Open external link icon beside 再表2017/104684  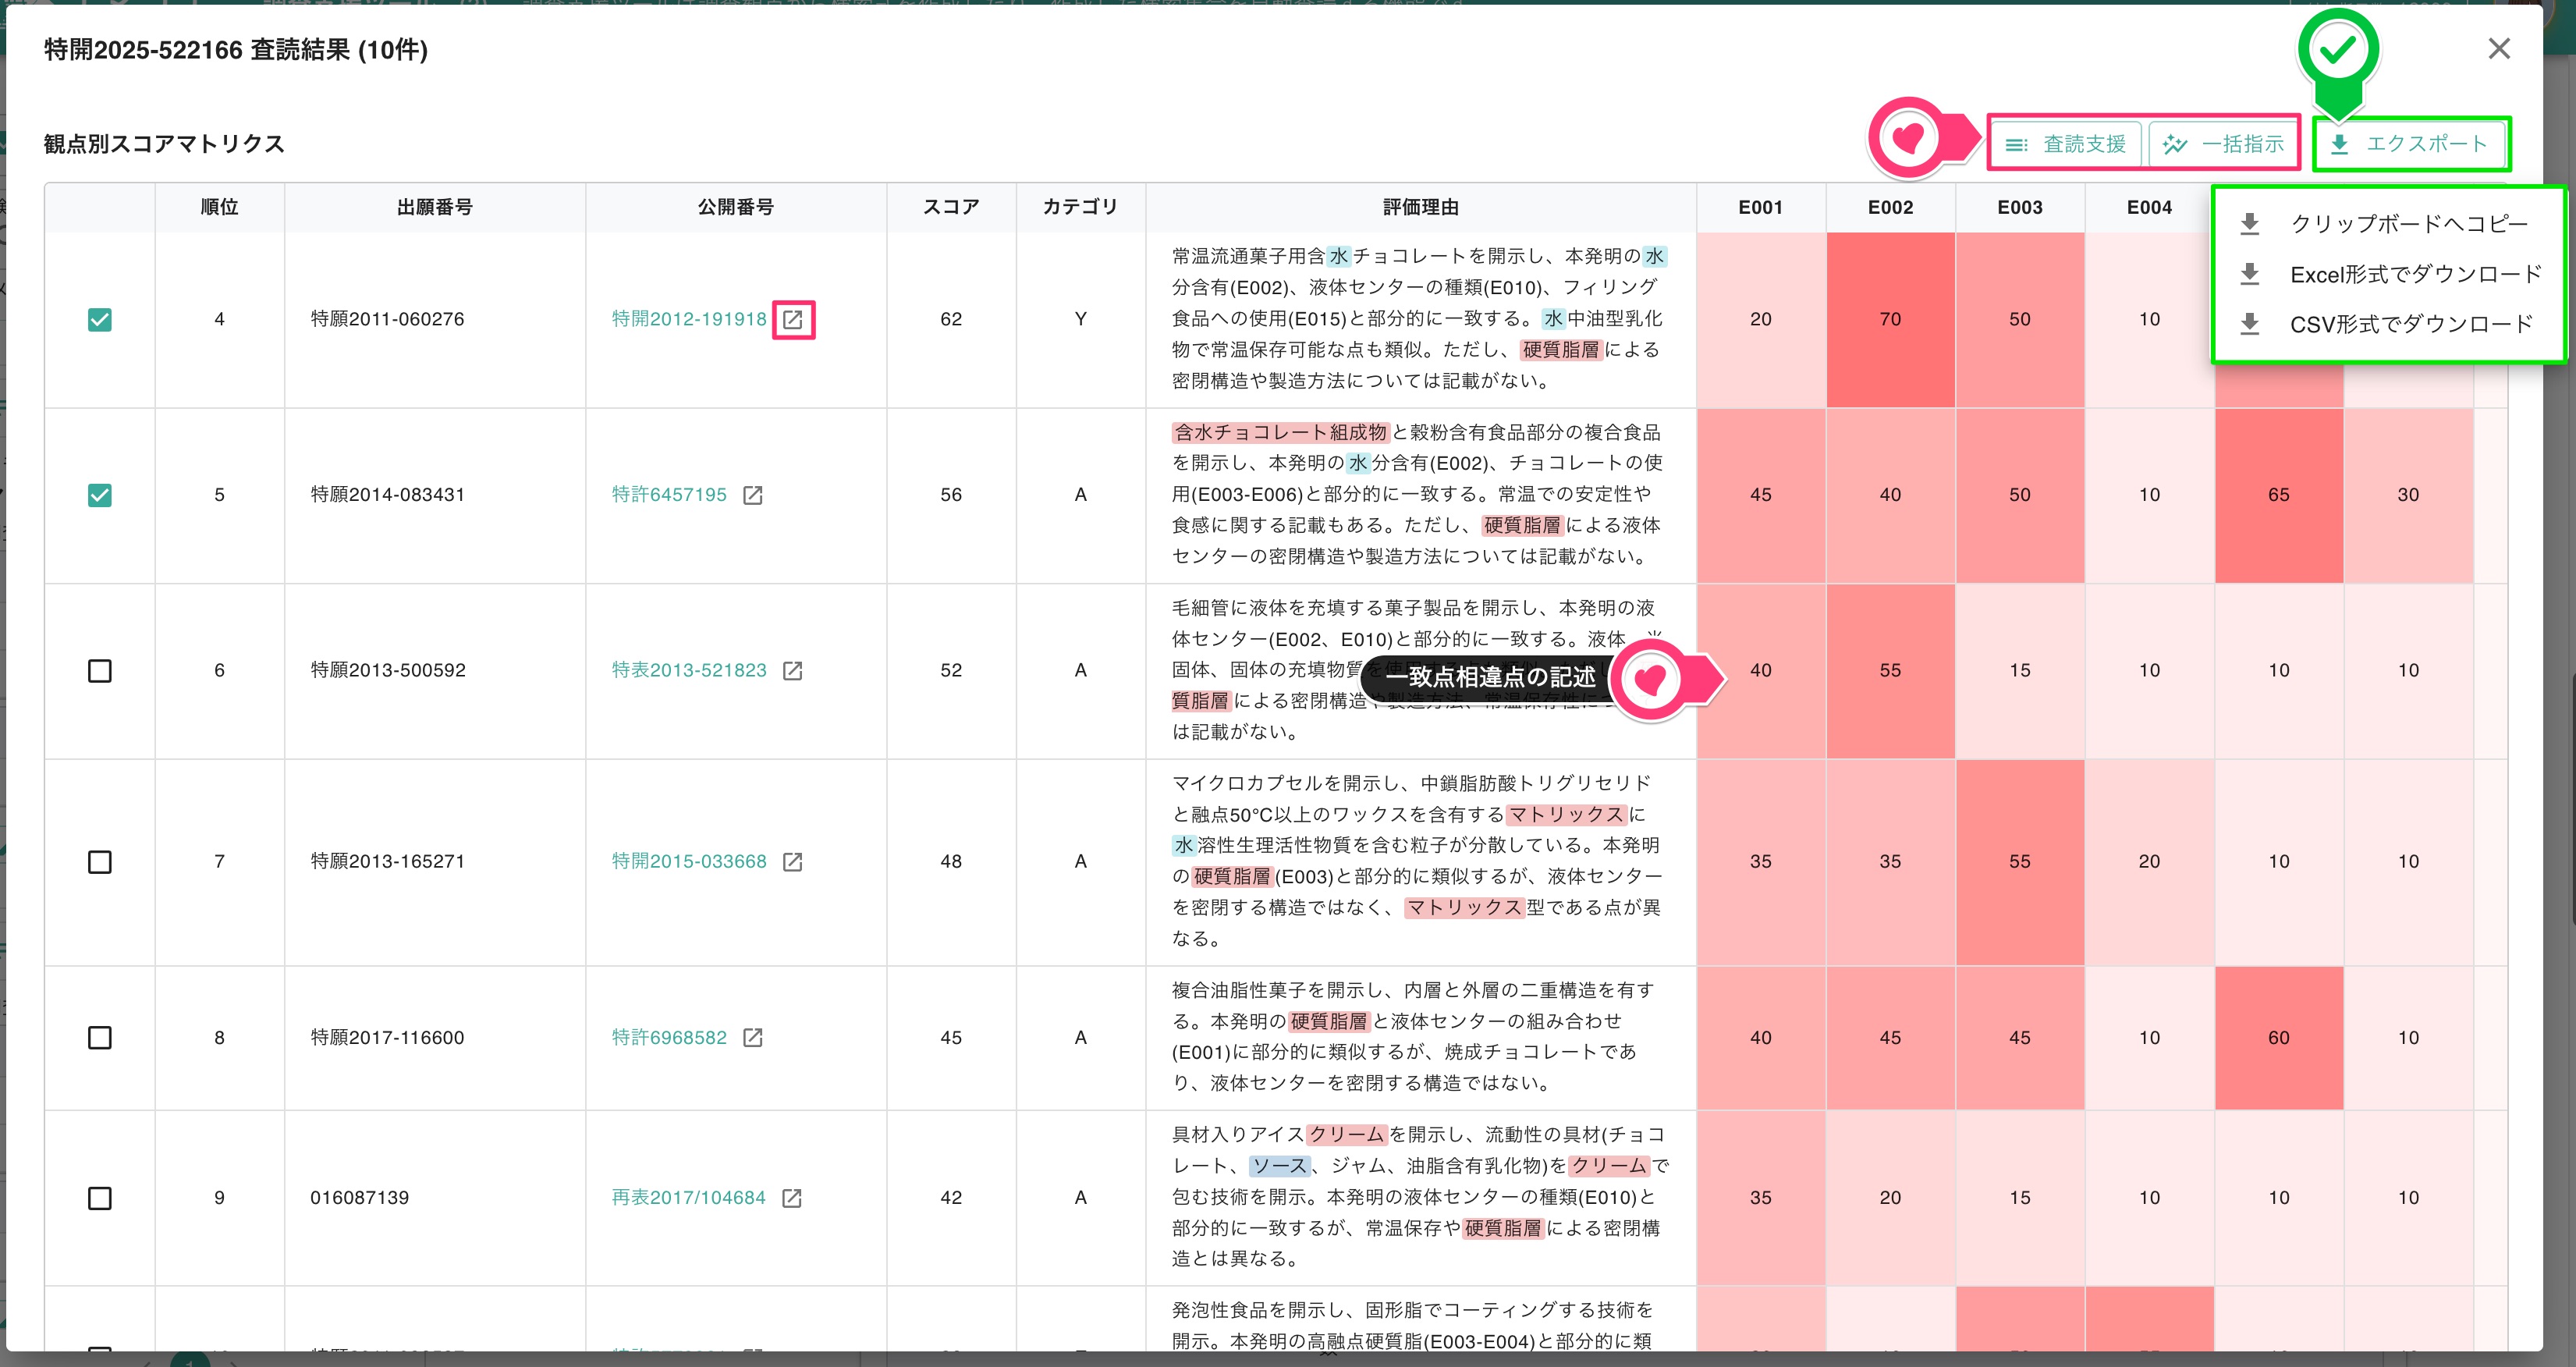(x=792, y=1198)
